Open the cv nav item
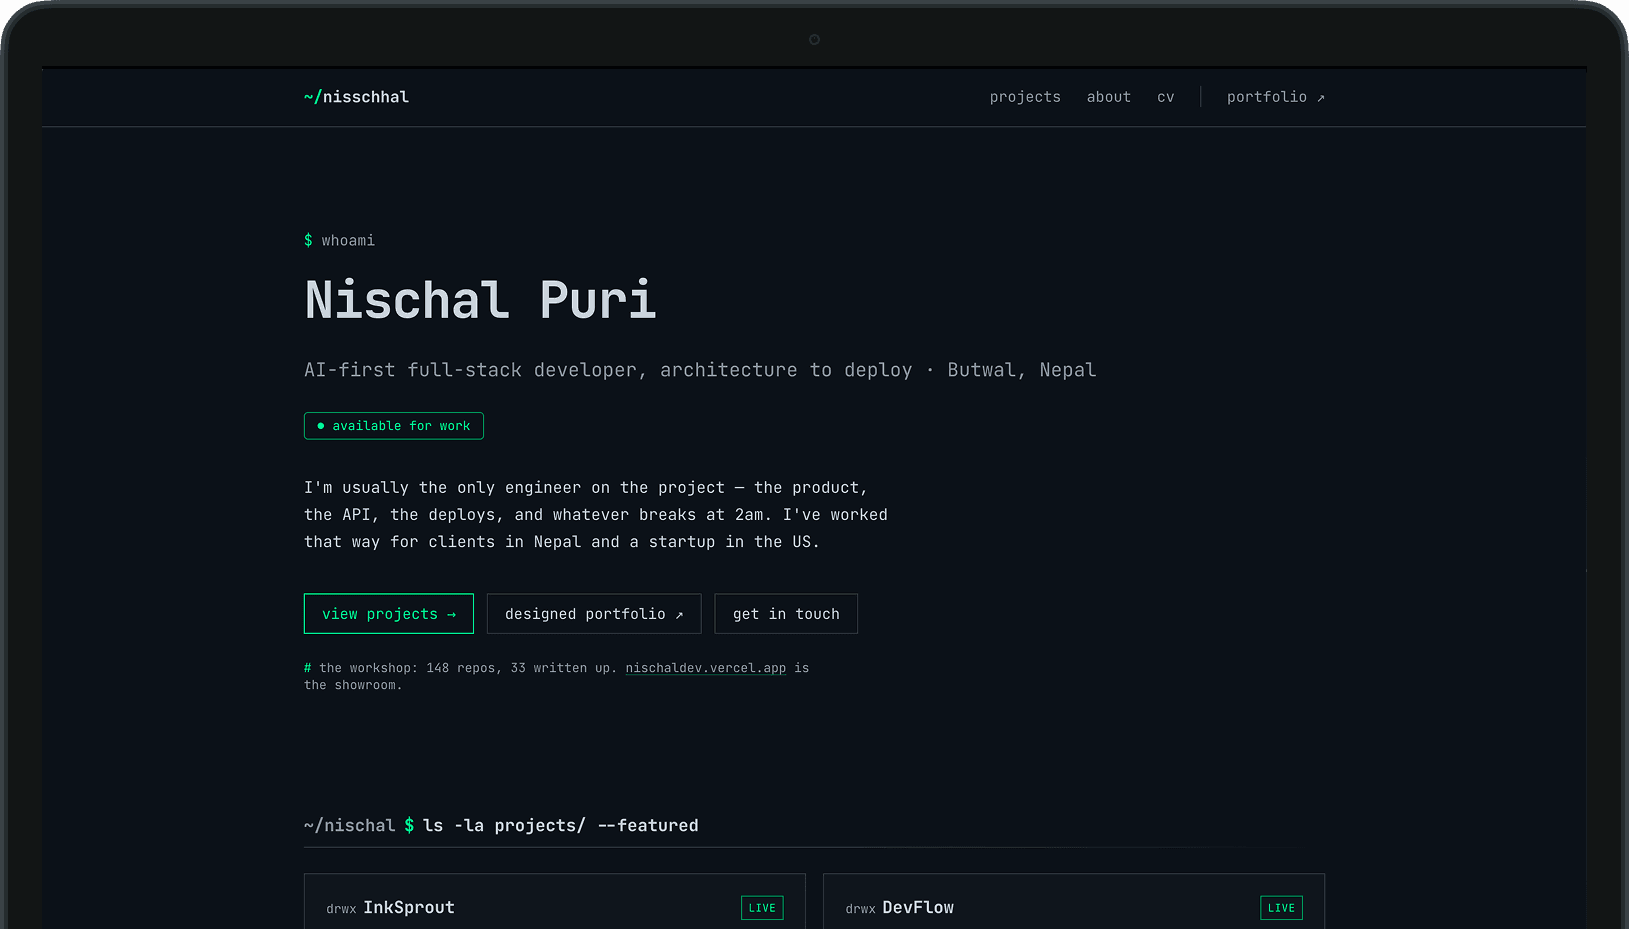The width and height of the screenshot is (1629, 929). (x=1165, y=97)
